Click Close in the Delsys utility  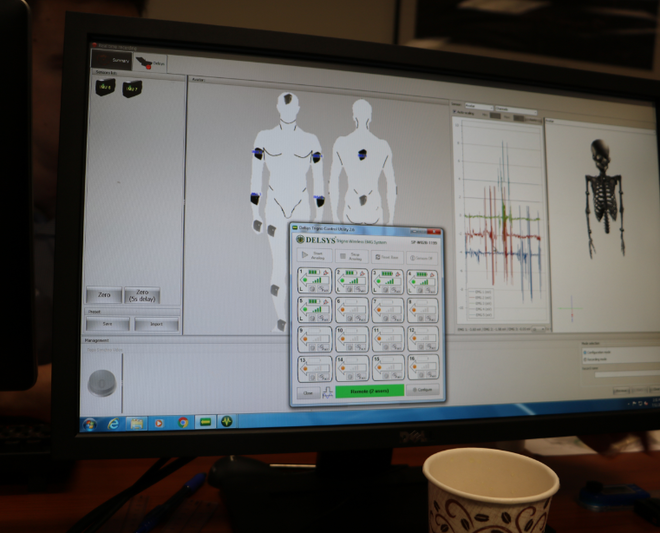308,393
